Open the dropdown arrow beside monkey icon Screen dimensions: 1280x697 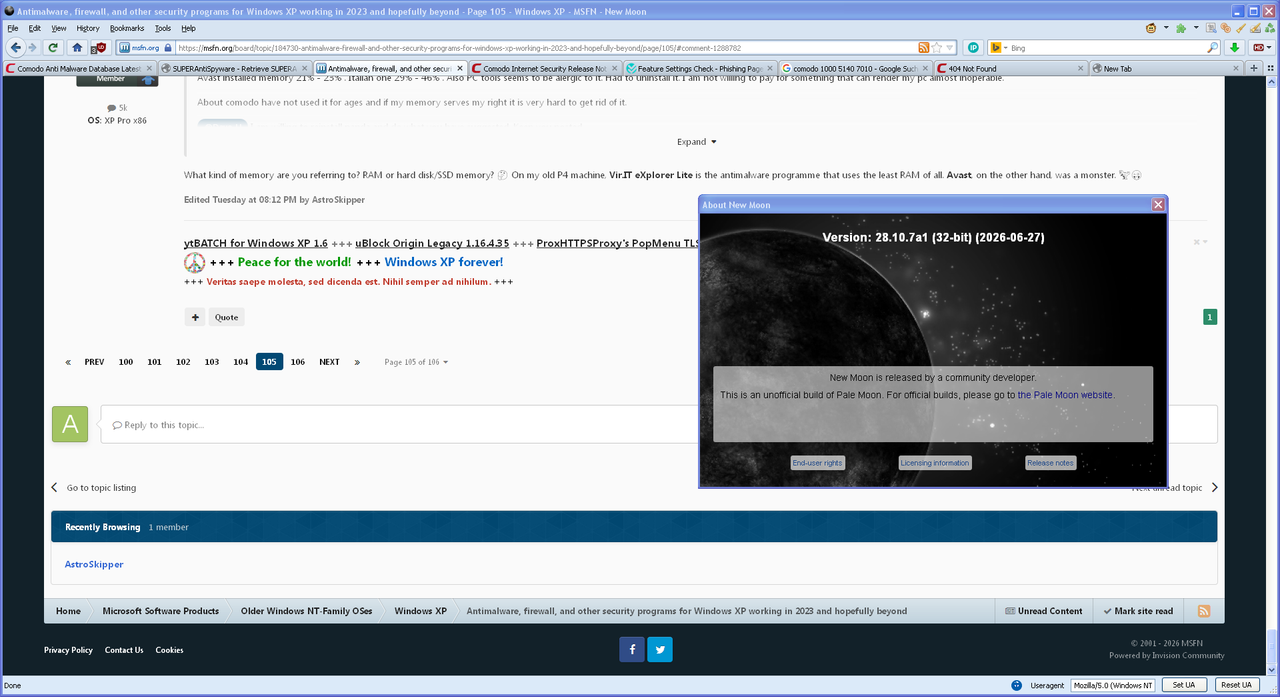point(1165,28)
